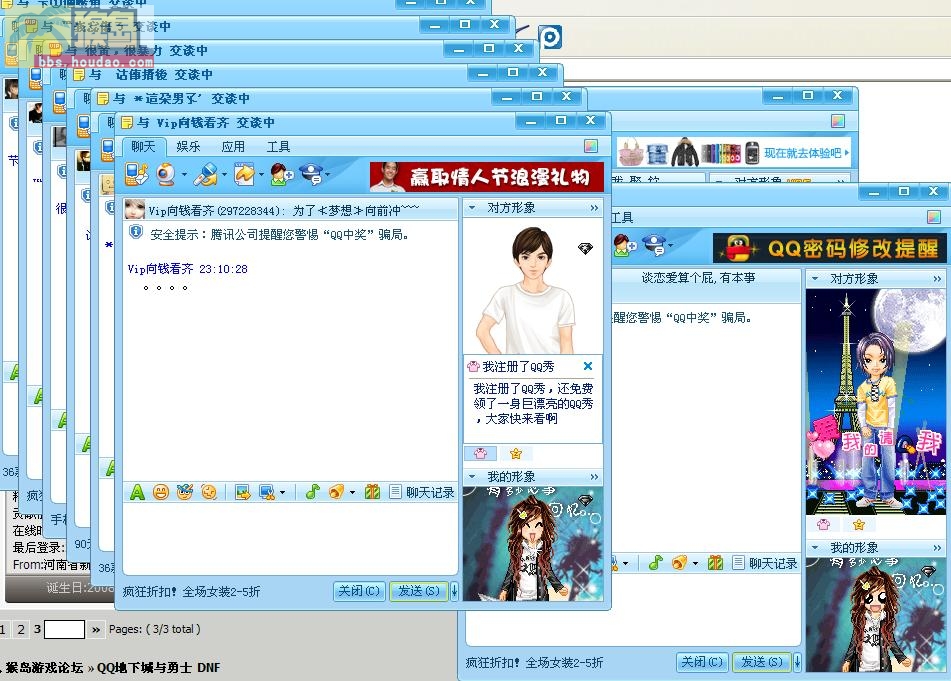Open the send file dropdown arrow
This screenshot has height=681, width=951.
click(261, 175)
